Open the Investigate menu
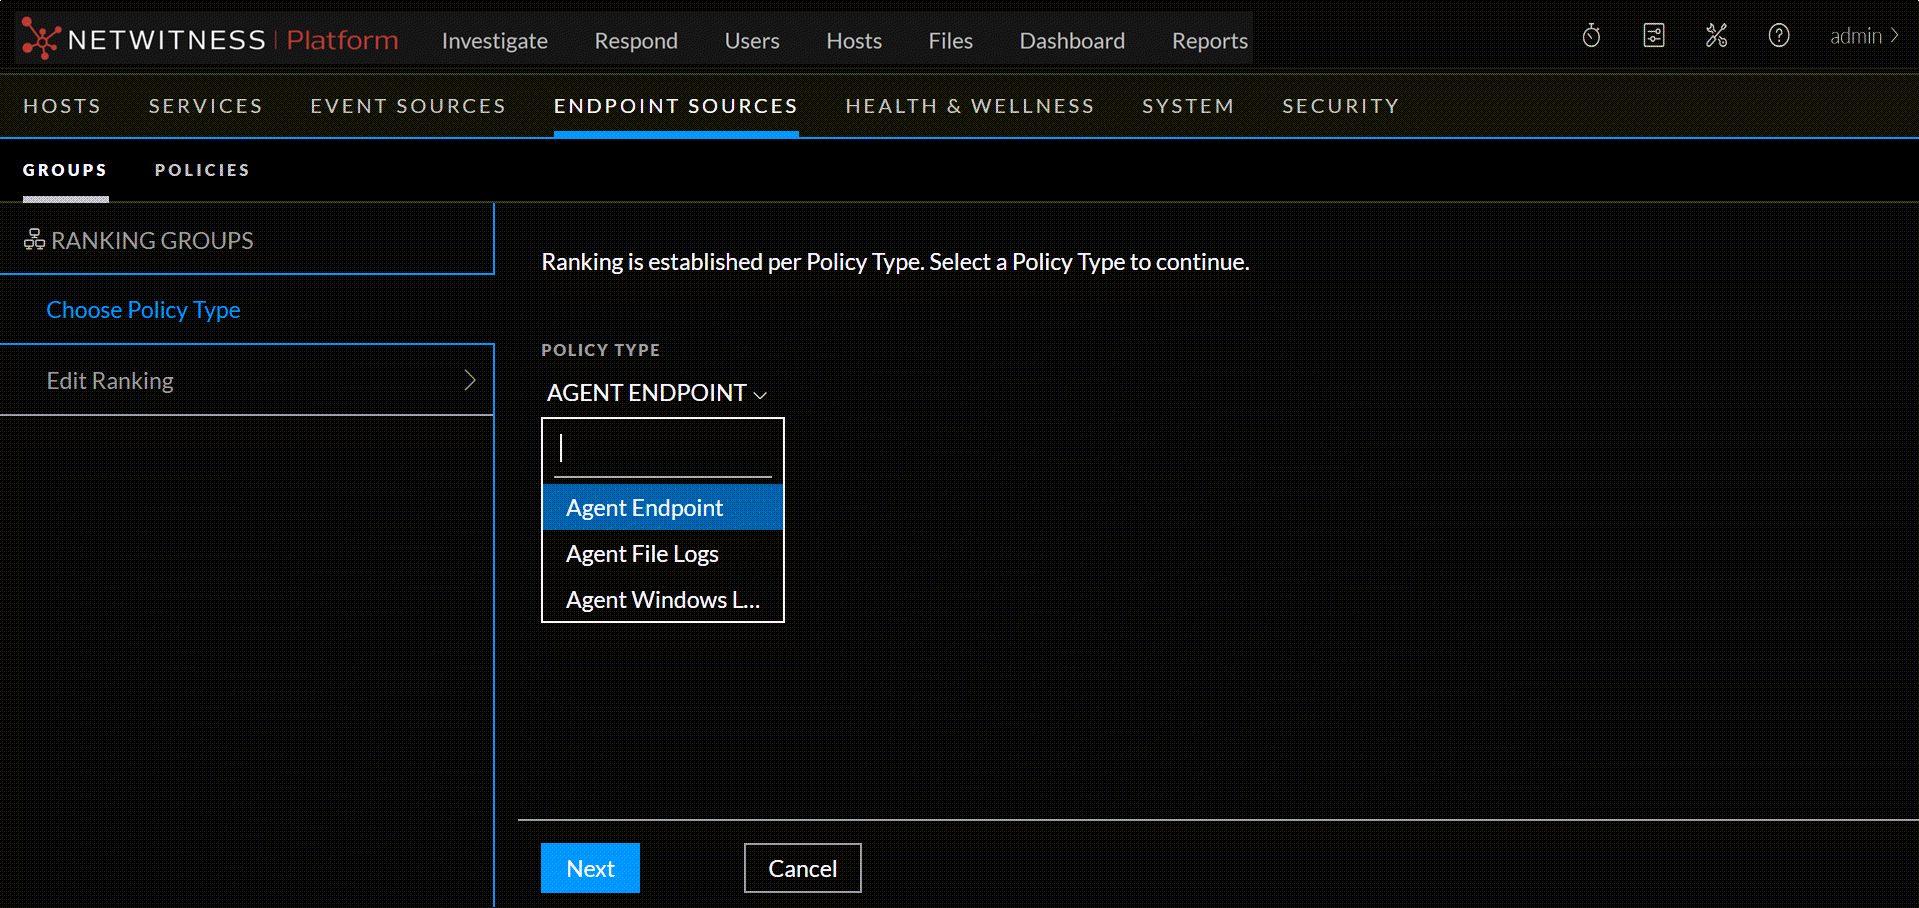The image size is (1919, 908). 494,41
